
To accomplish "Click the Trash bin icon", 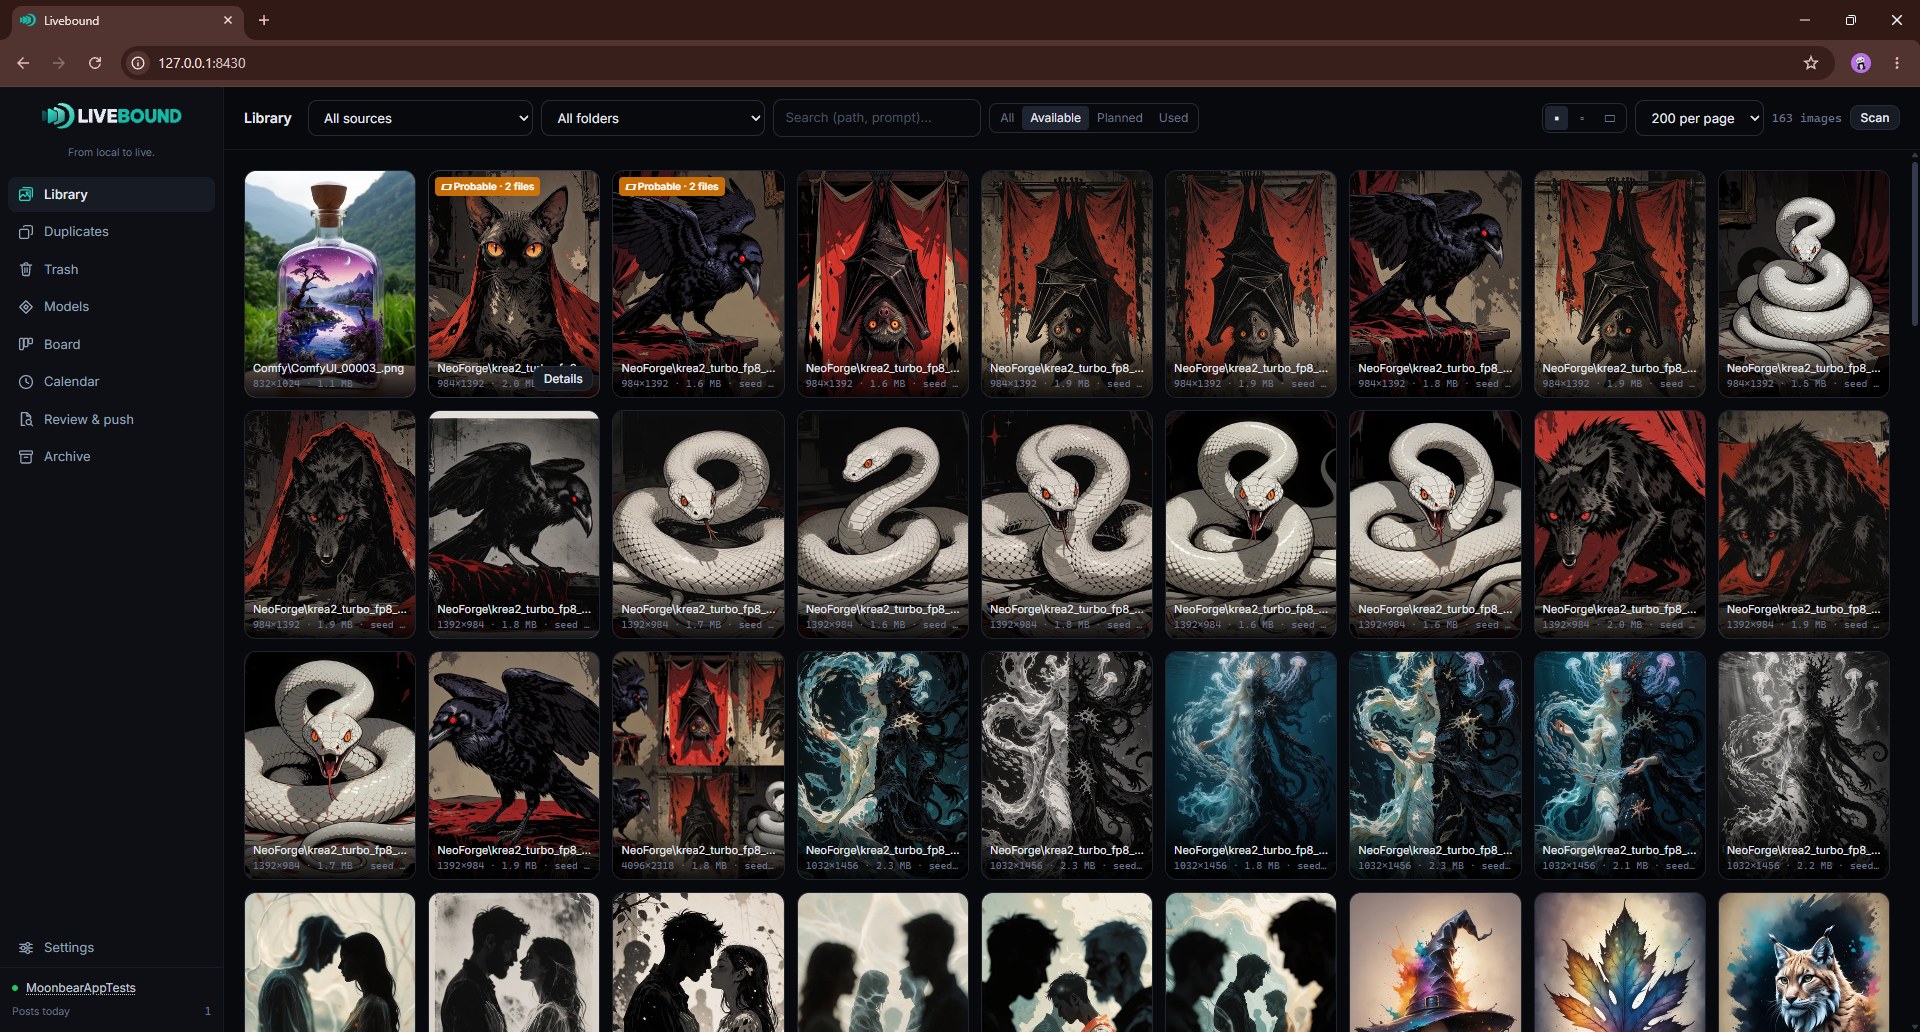I will tap(26, 269).
